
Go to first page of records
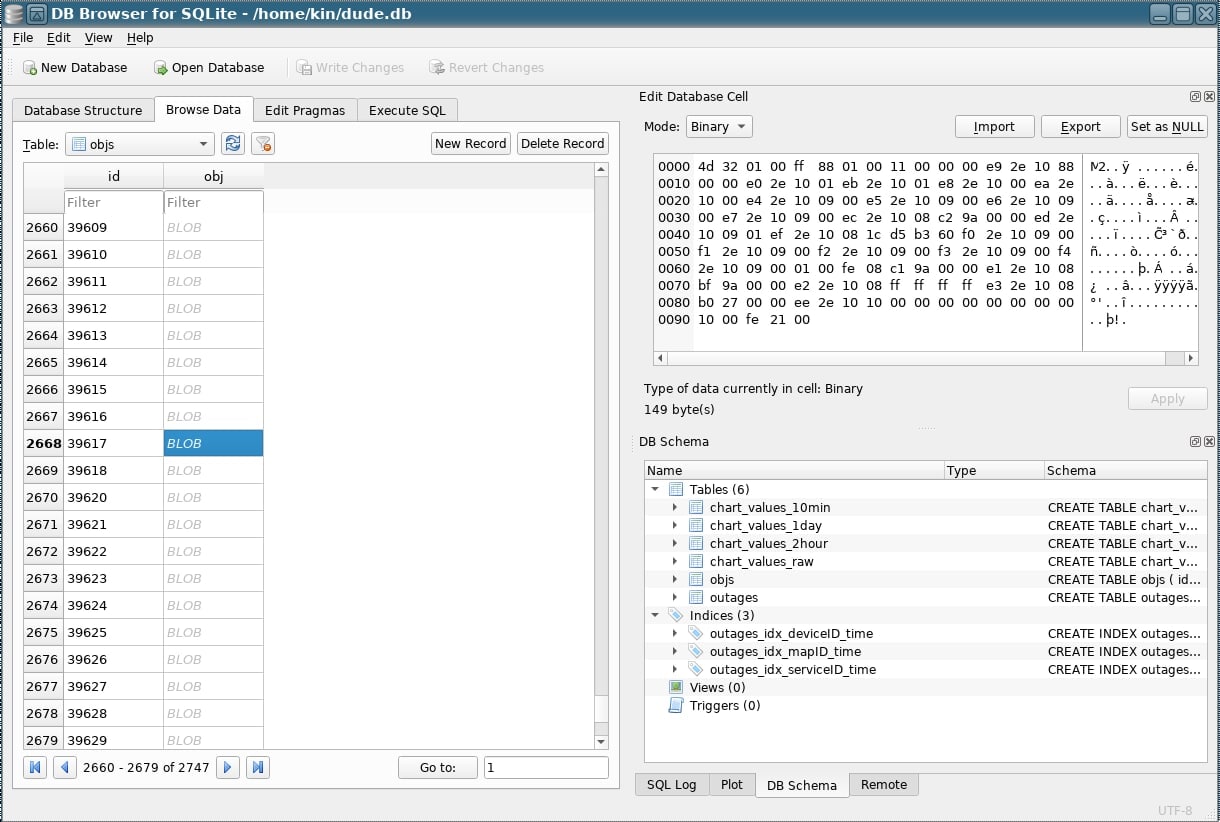(x=36, y=768)
